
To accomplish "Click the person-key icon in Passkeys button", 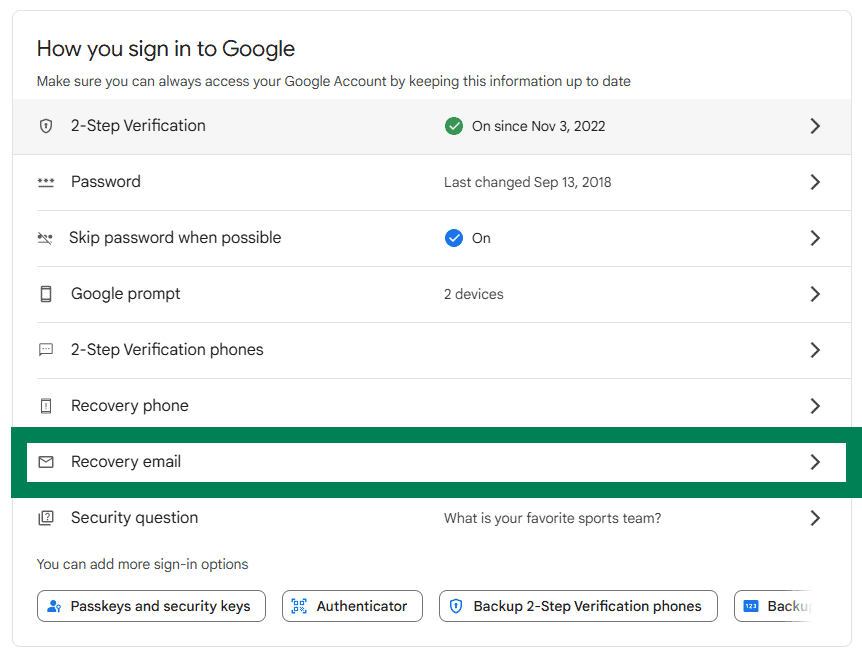I will [x=54, y=607].
